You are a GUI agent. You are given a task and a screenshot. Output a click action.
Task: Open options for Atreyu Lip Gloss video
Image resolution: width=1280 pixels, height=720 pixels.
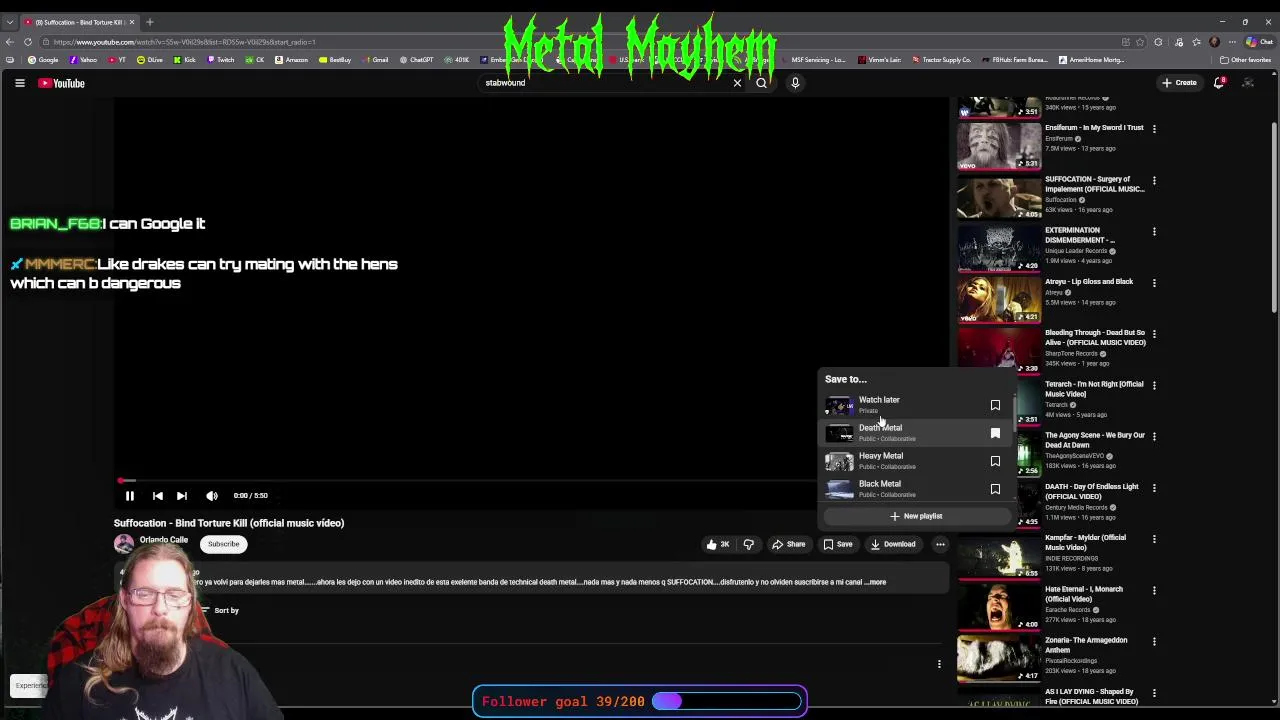tap(1154, 283)
